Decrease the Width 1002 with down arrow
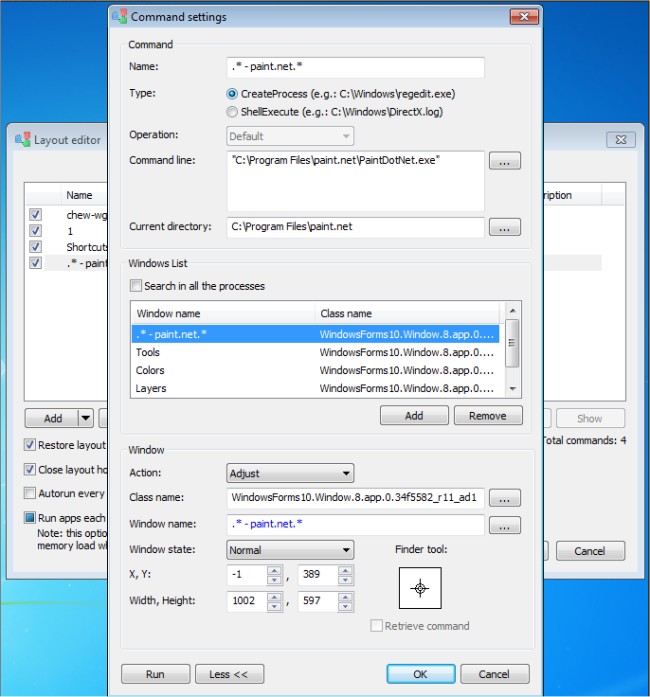Screen dimensions: 650x697 tap(274, 605)
